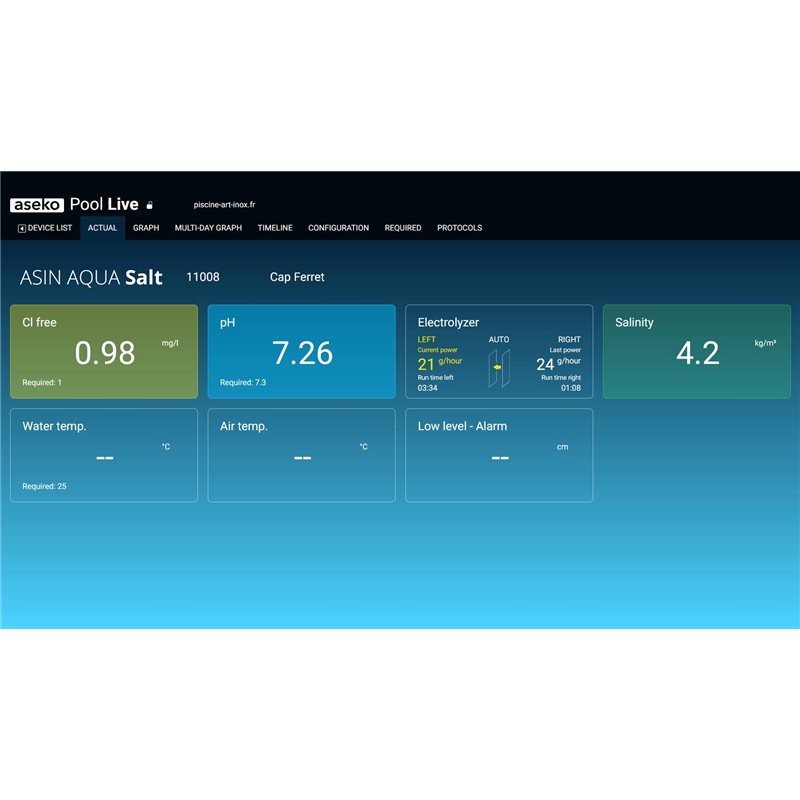Click the Salinity tile
Viewport: 800px width, 800px height.
coord(696,352)
